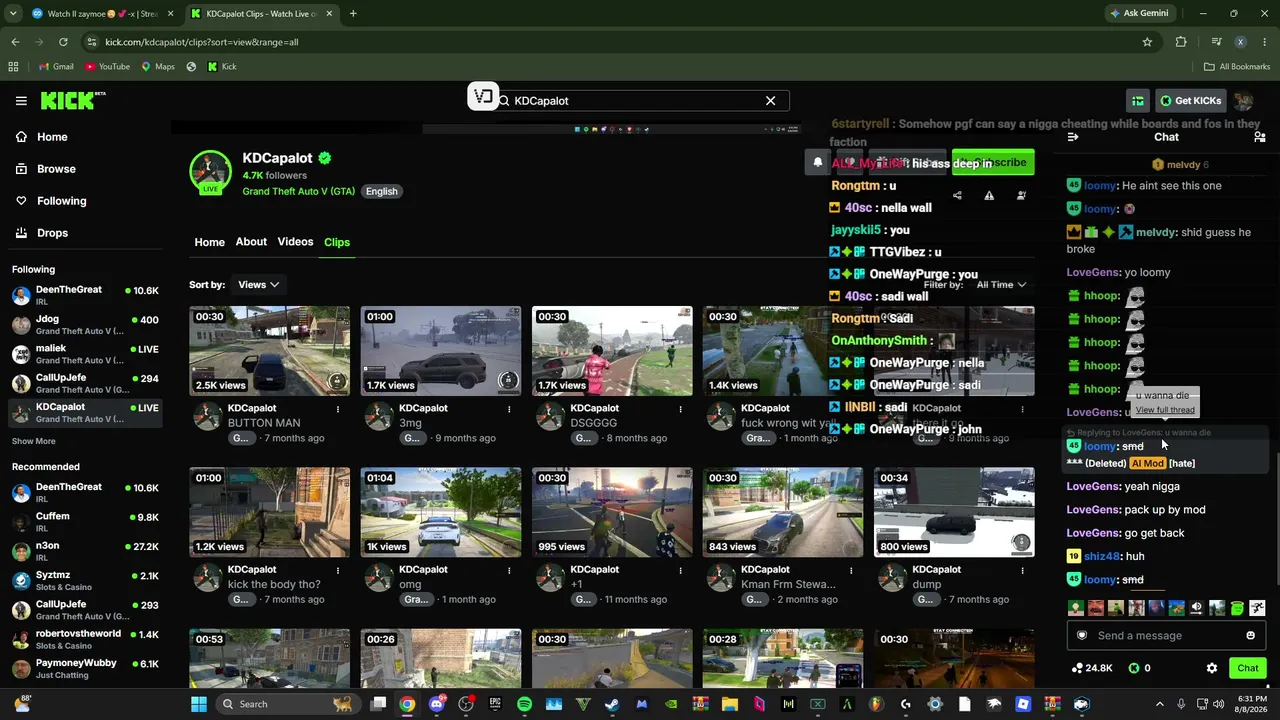Open the green leaderboard icon beside Get KICKs

pos(1138,101)
